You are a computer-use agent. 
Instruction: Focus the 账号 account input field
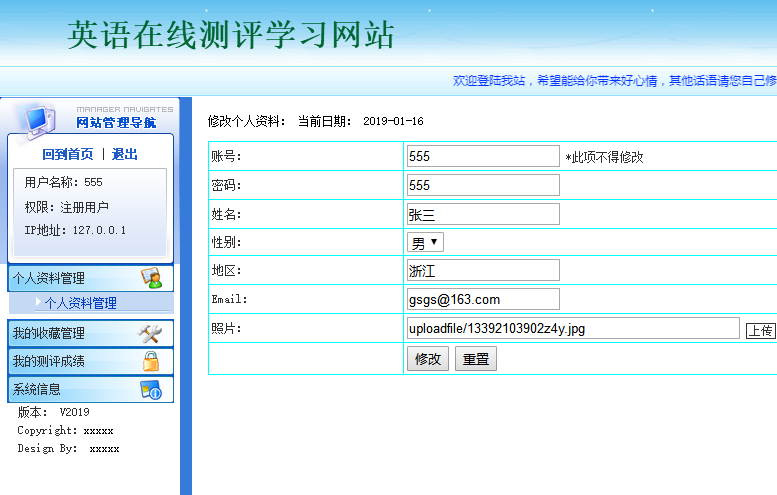(x=483, y=157)
